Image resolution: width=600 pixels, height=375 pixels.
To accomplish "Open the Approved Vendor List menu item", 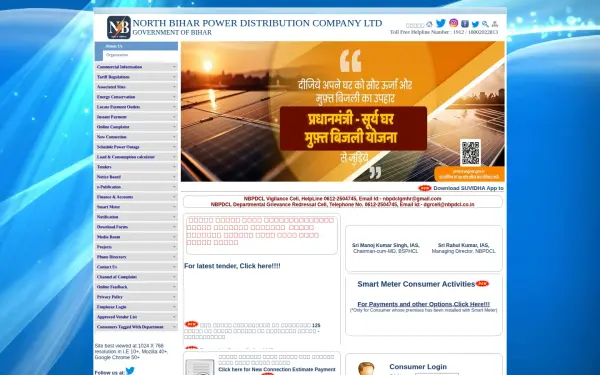I will (136, 317).
